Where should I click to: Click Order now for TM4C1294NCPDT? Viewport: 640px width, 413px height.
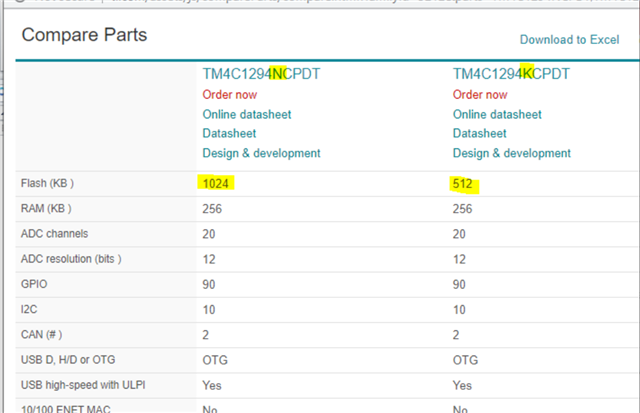point(230,95)
